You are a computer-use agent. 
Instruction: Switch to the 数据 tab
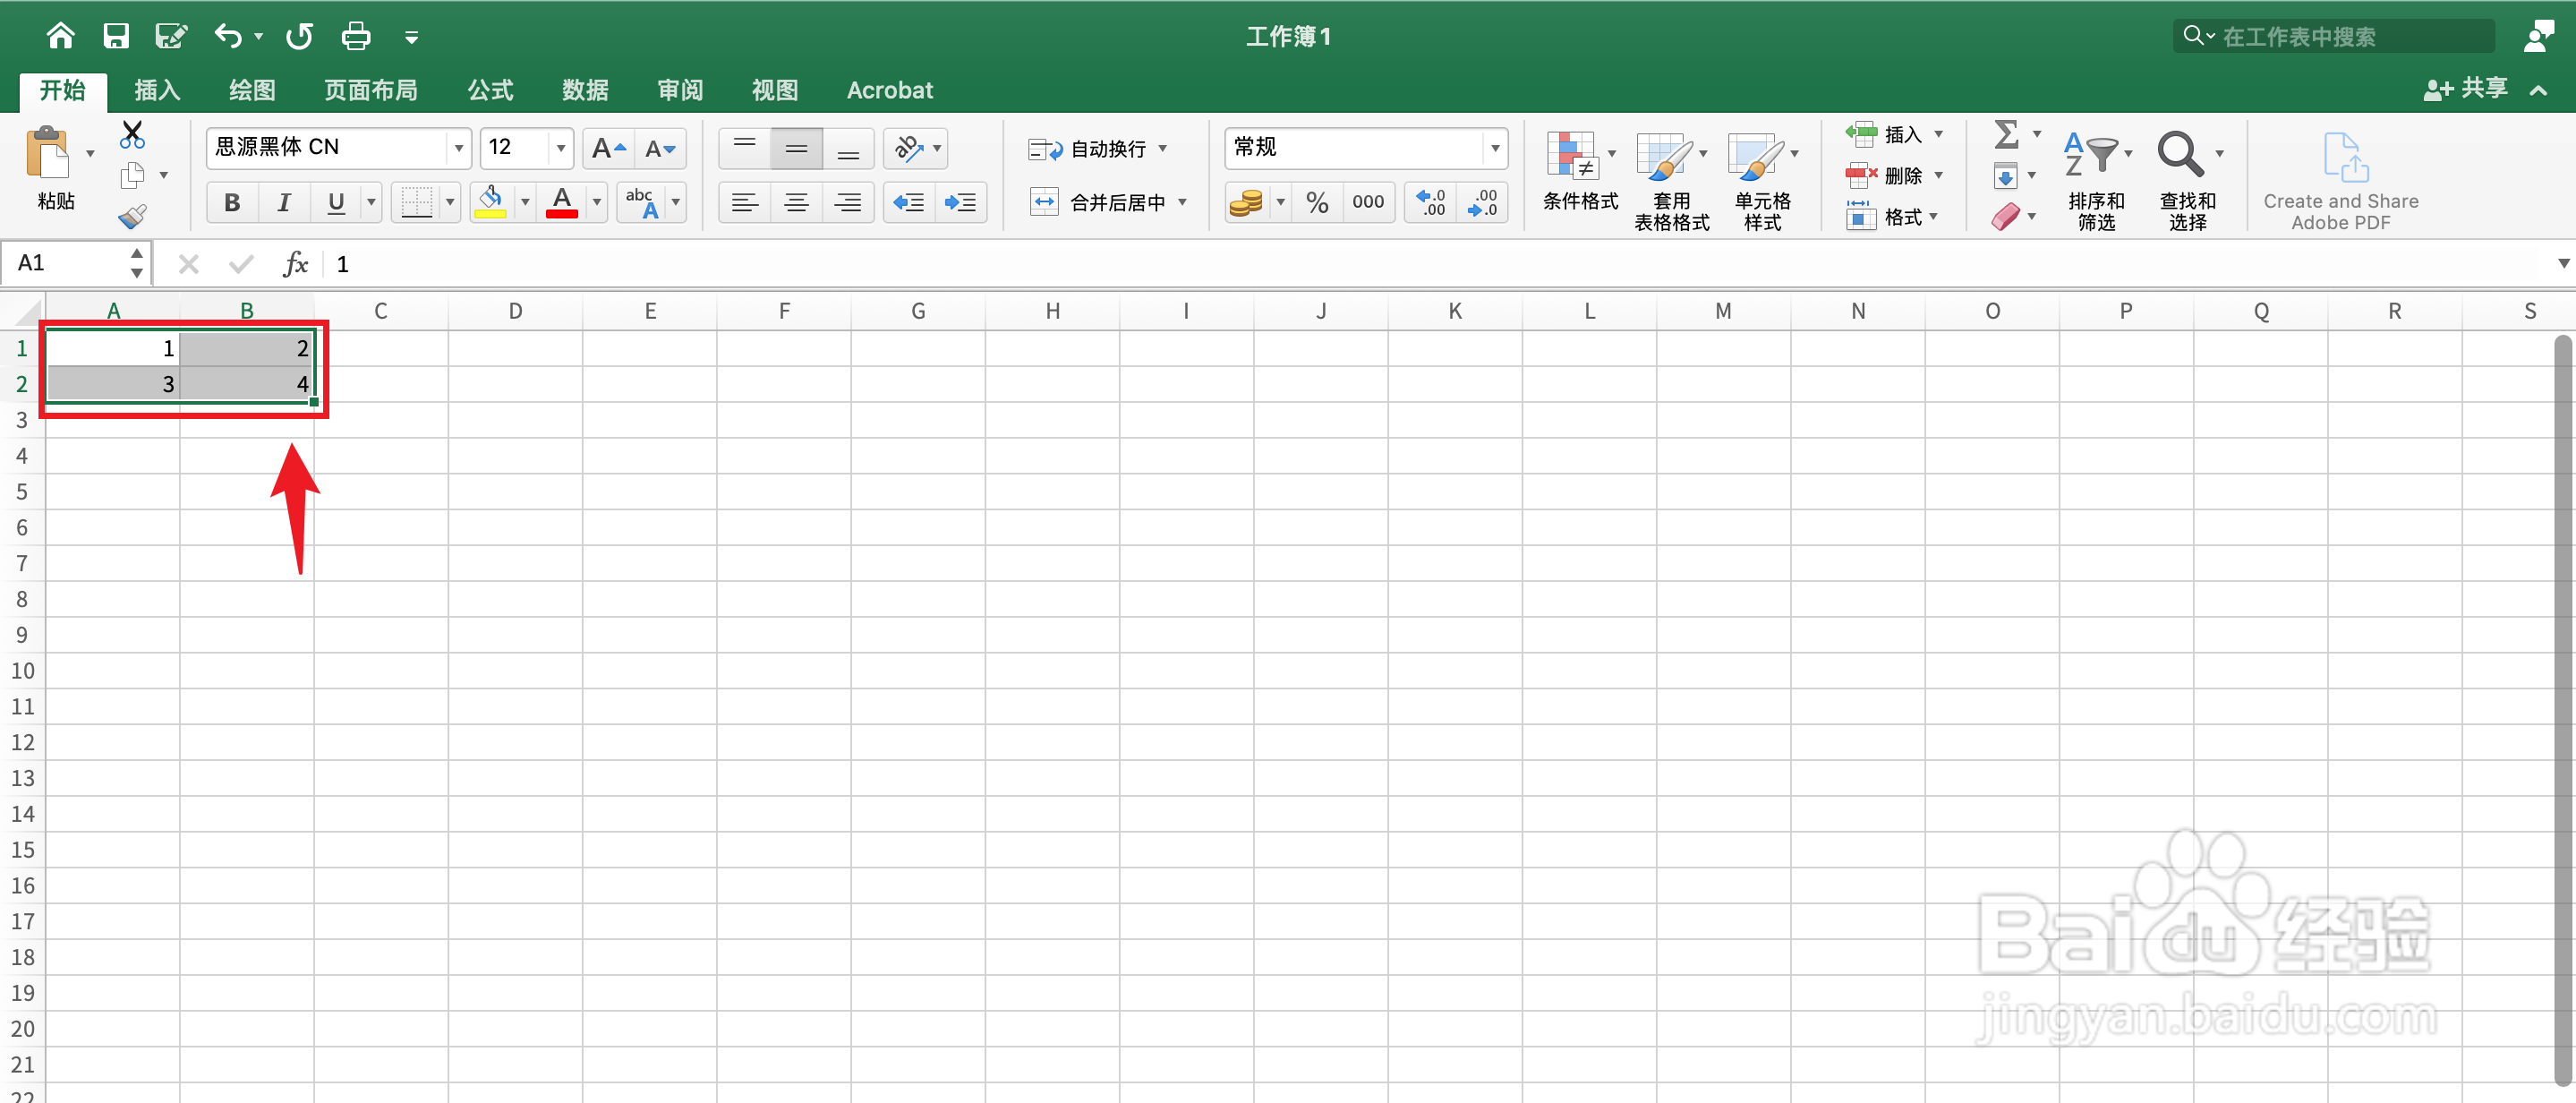pyautogui.click(x=585, y=91)
